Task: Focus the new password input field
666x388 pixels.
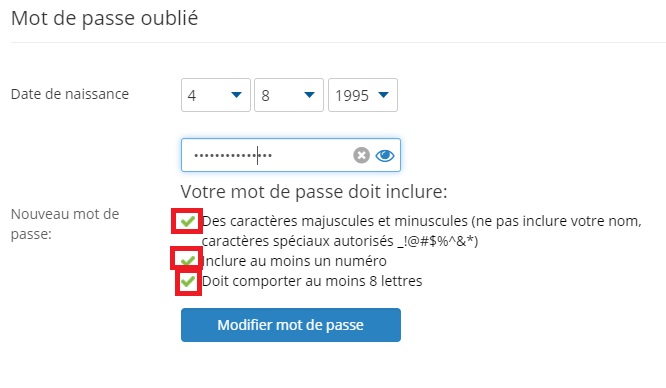Action: click(x=291, y=155)
